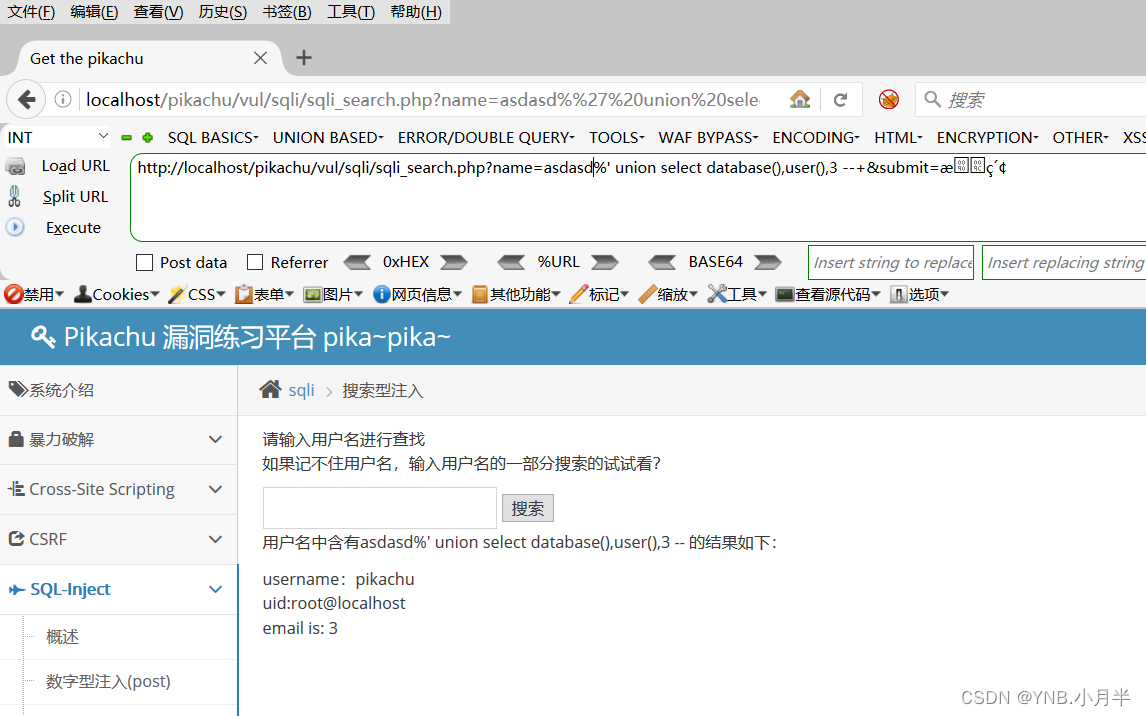Image resolution: width=1146 pixels, height=716 pixels.
Task: Click left arrow beside 0xHEX
Action: 357,262
